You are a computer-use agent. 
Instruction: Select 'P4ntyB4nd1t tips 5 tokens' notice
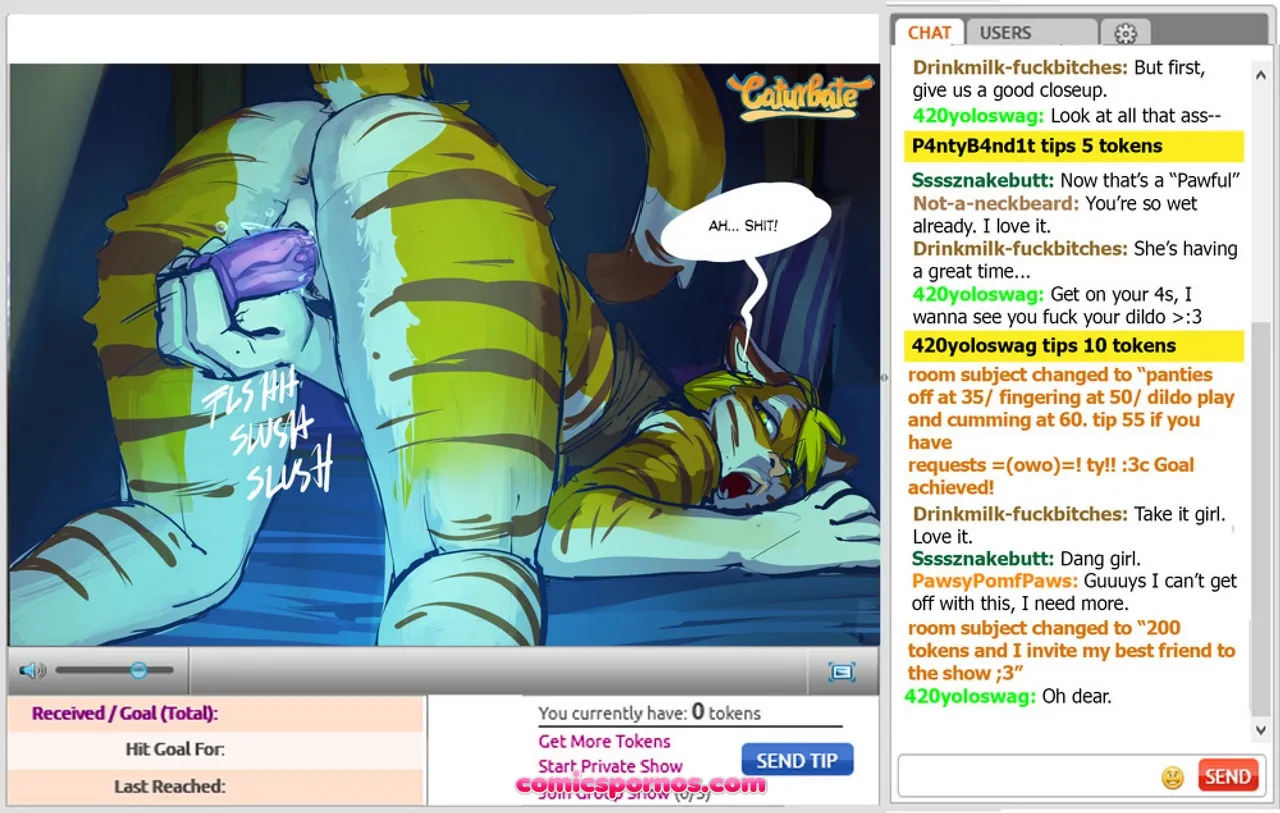click(1073, 146)
